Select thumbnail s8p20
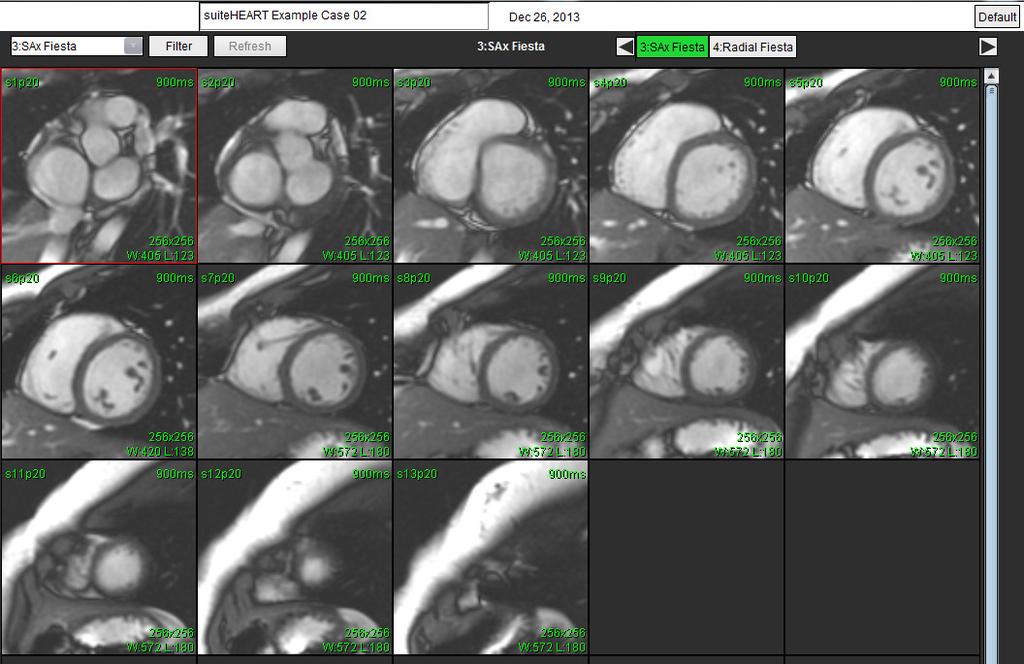 coord(491,362)
